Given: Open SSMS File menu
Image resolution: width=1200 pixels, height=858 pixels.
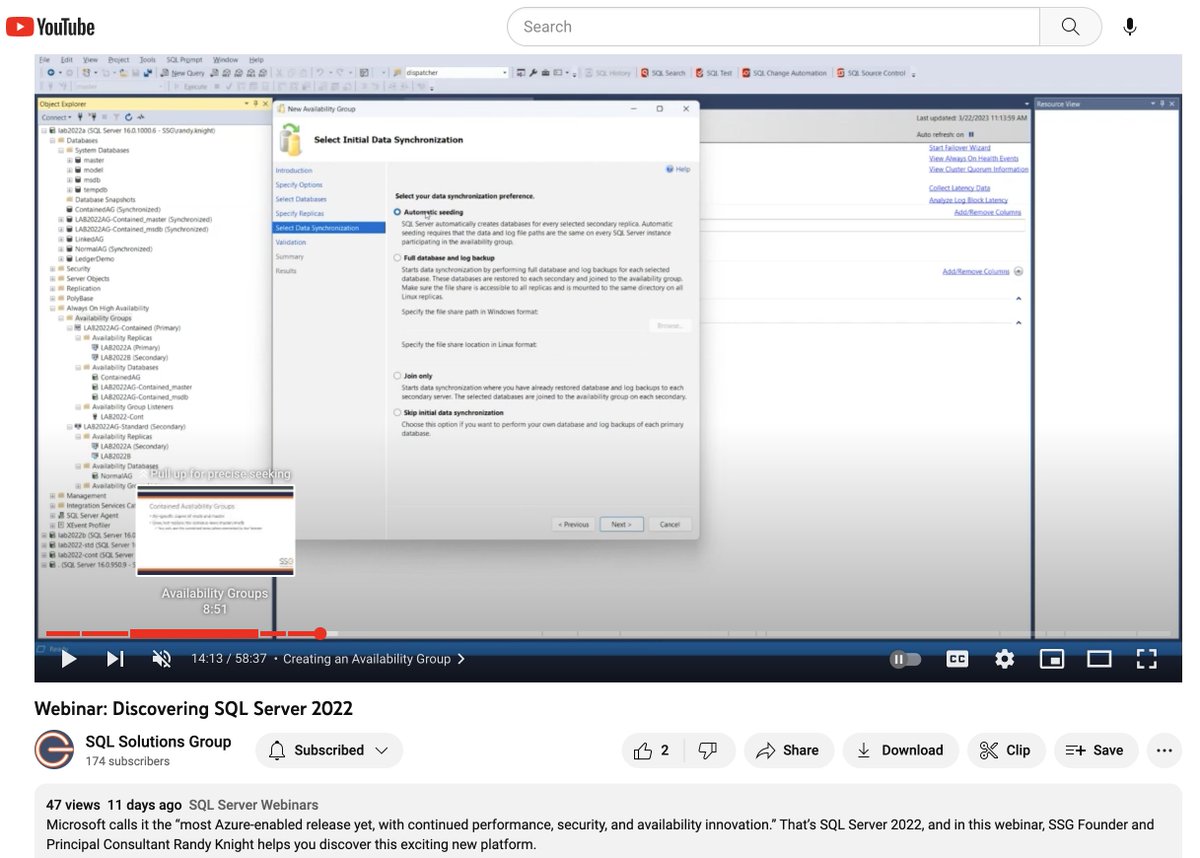Looking at the screenshot, I should 44,60.
